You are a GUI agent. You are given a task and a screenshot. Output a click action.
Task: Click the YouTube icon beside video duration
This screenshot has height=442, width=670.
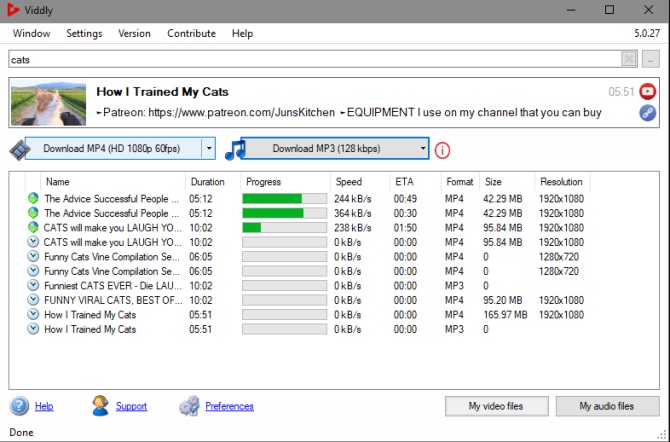(648, 91)
